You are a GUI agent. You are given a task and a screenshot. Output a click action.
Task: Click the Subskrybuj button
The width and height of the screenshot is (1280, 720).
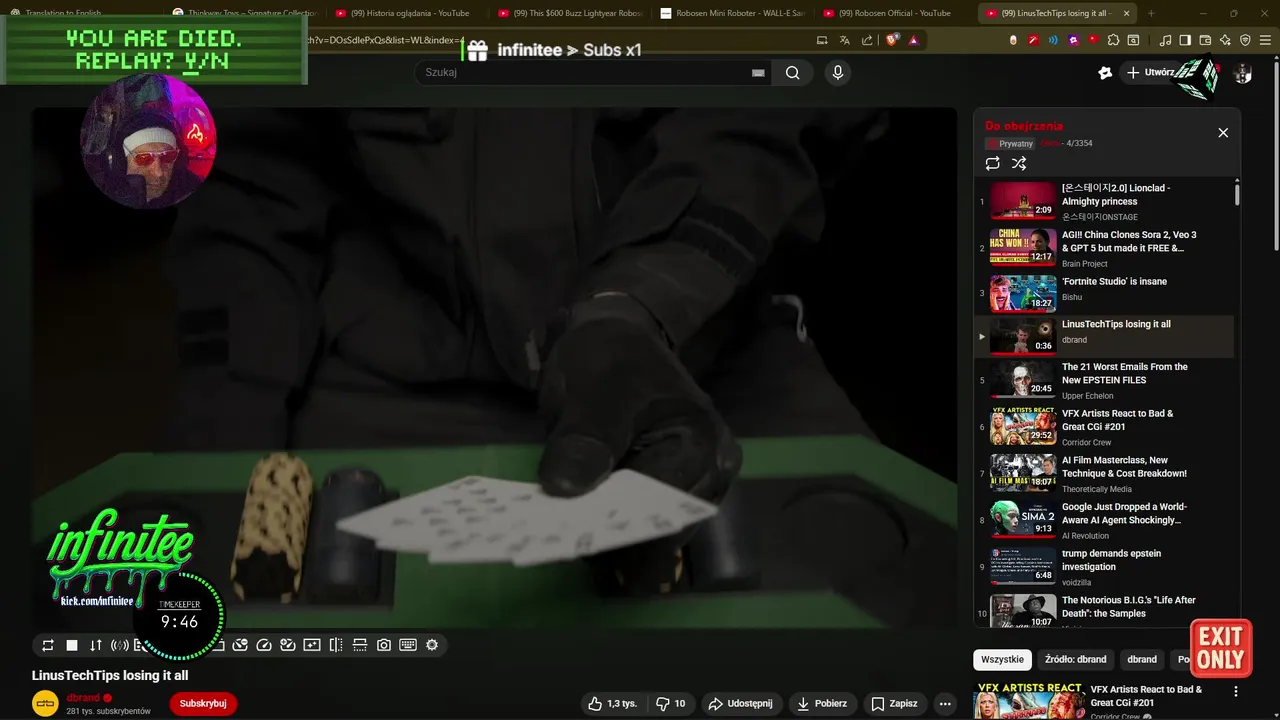pos(203,703)
